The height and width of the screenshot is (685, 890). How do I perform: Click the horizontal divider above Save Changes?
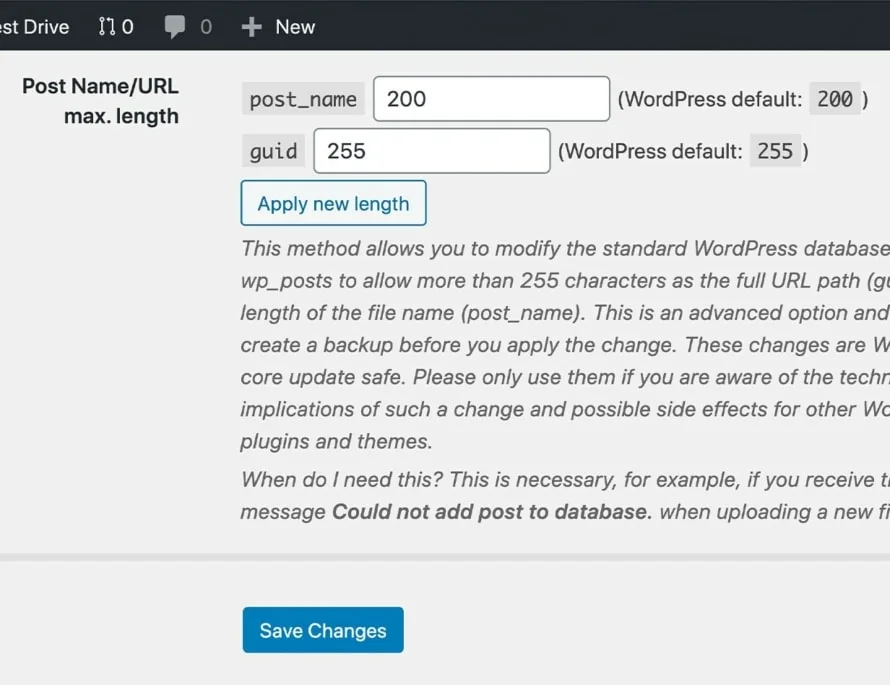(445, 557)
